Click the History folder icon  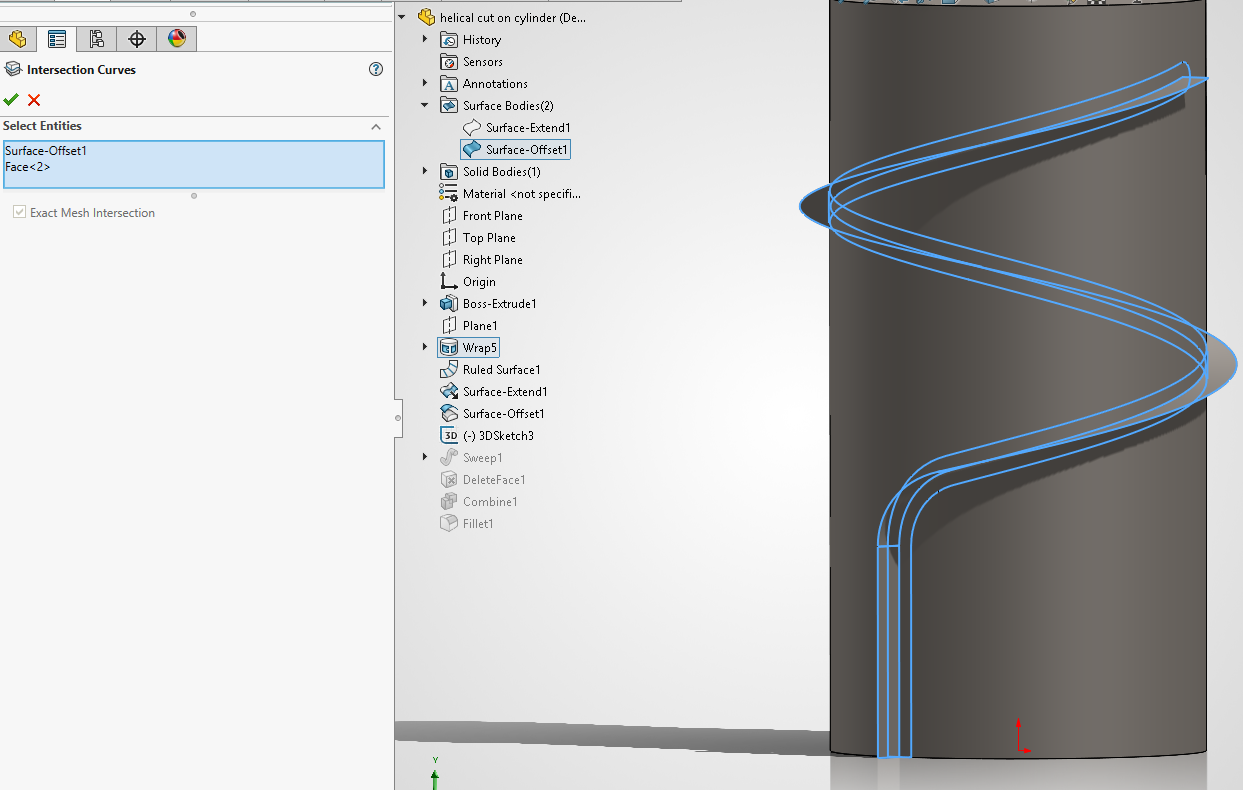tap(449, 40)
